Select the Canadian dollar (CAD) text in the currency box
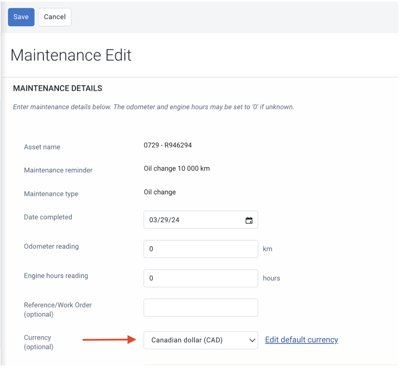 click(187, 340)
